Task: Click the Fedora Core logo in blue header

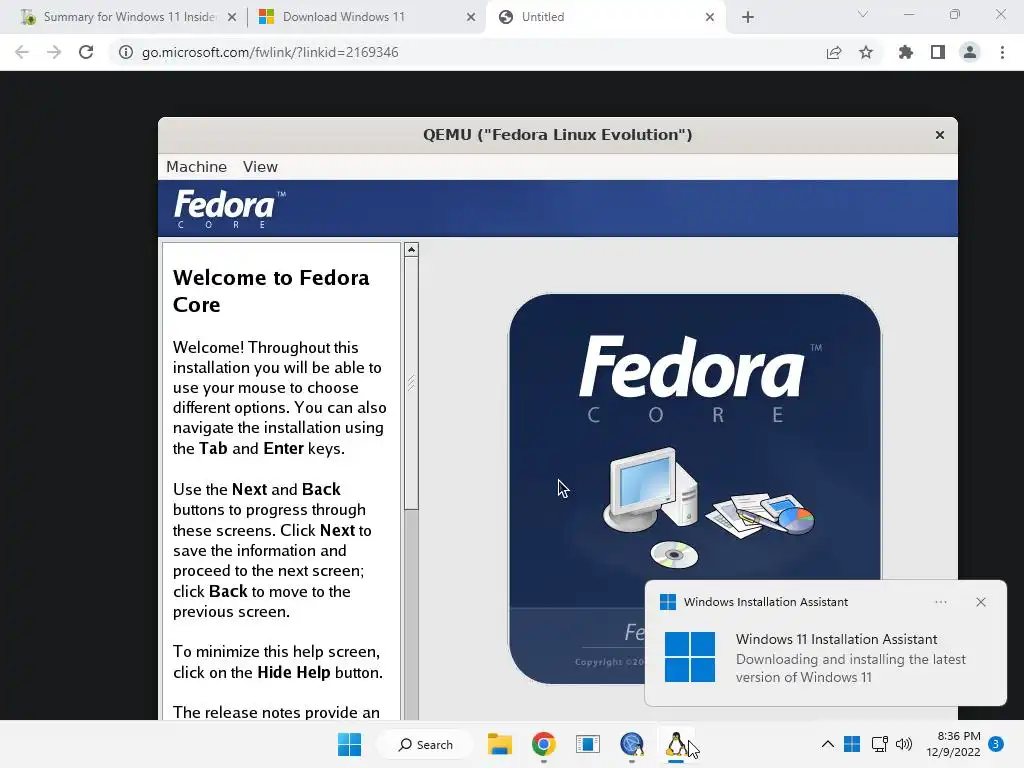Action: pyautogui.click(x=229, y=209)
